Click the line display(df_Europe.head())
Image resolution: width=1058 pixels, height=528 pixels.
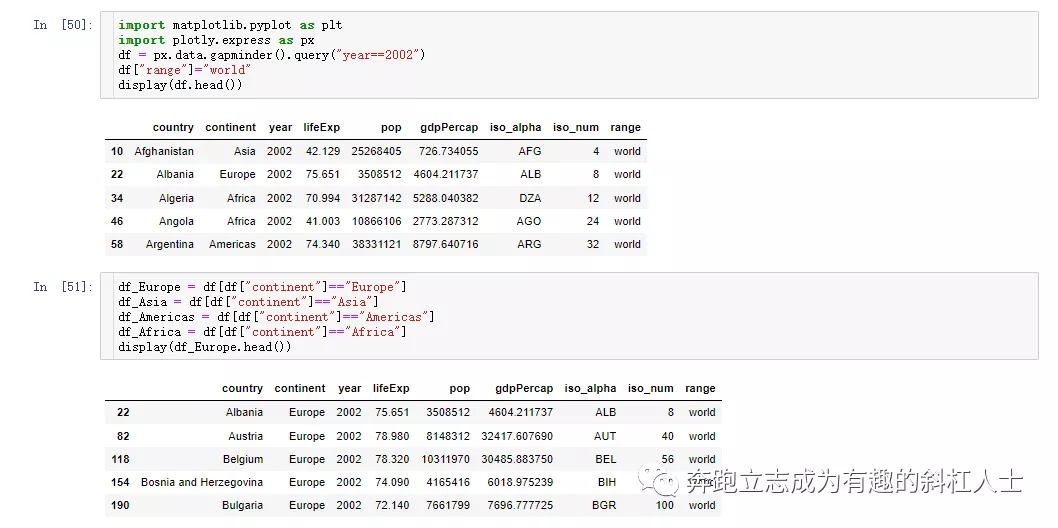click(204, 347)
